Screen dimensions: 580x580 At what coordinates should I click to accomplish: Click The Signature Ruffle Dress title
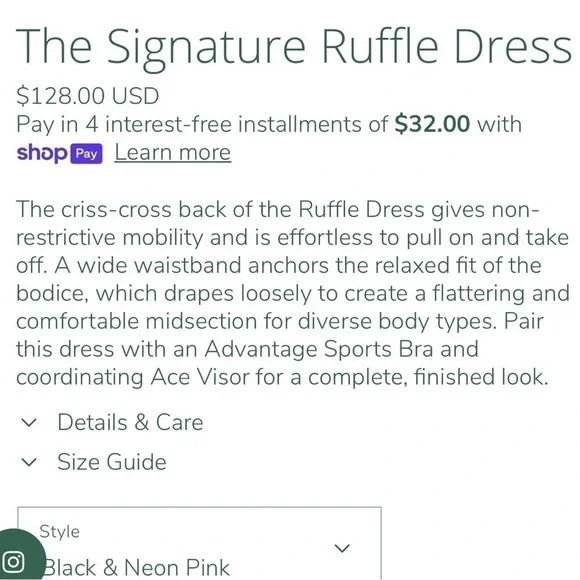coord(294,47)
